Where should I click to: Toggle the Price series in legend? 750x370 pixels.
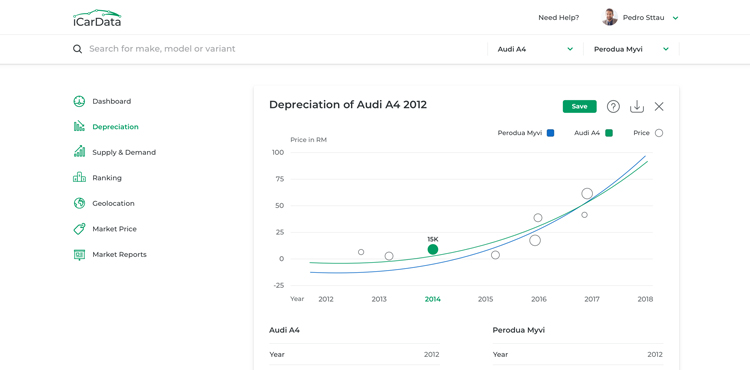pyautogui.click(x=659, y=133)
